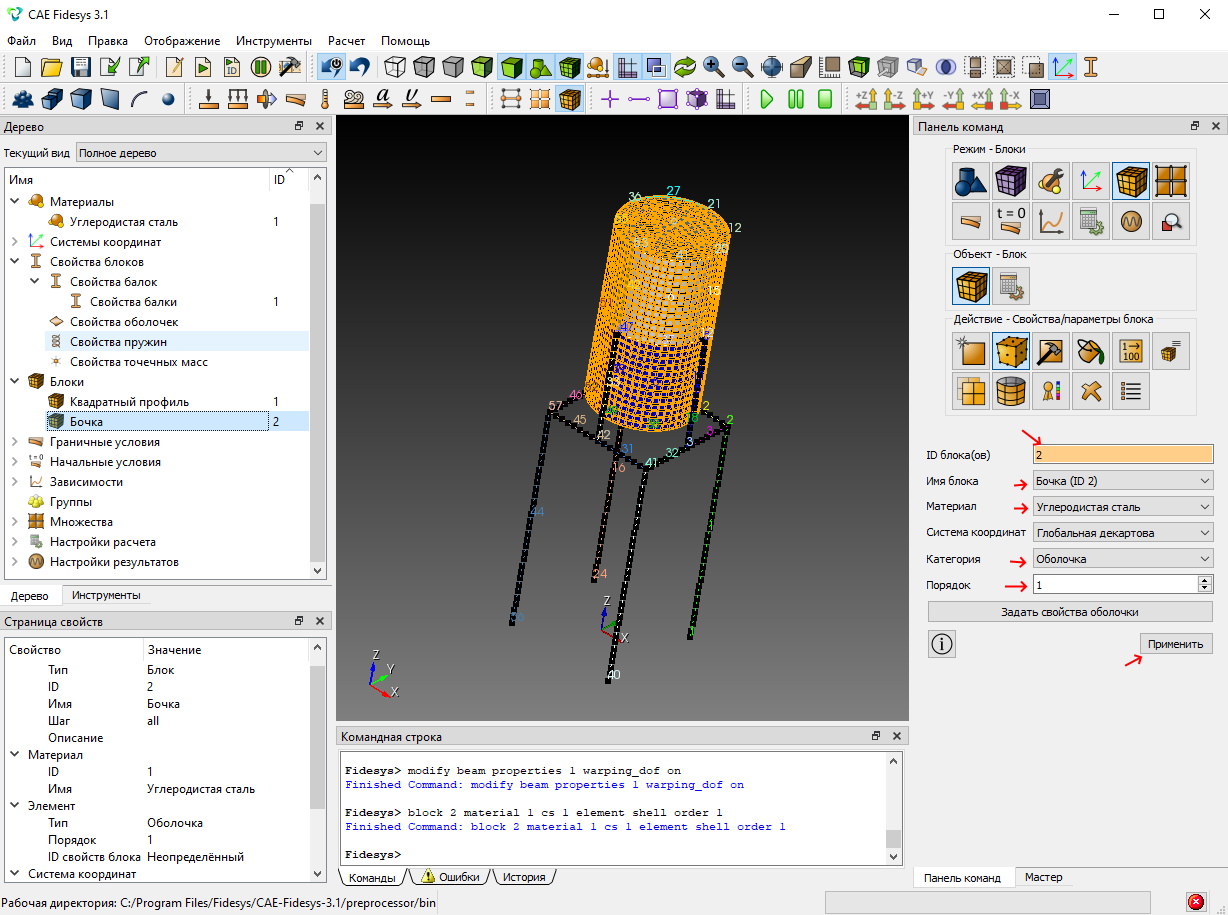Toggle the yellow mesh cube display in second toolbar
1228x915 pixels.
[569, 99]
